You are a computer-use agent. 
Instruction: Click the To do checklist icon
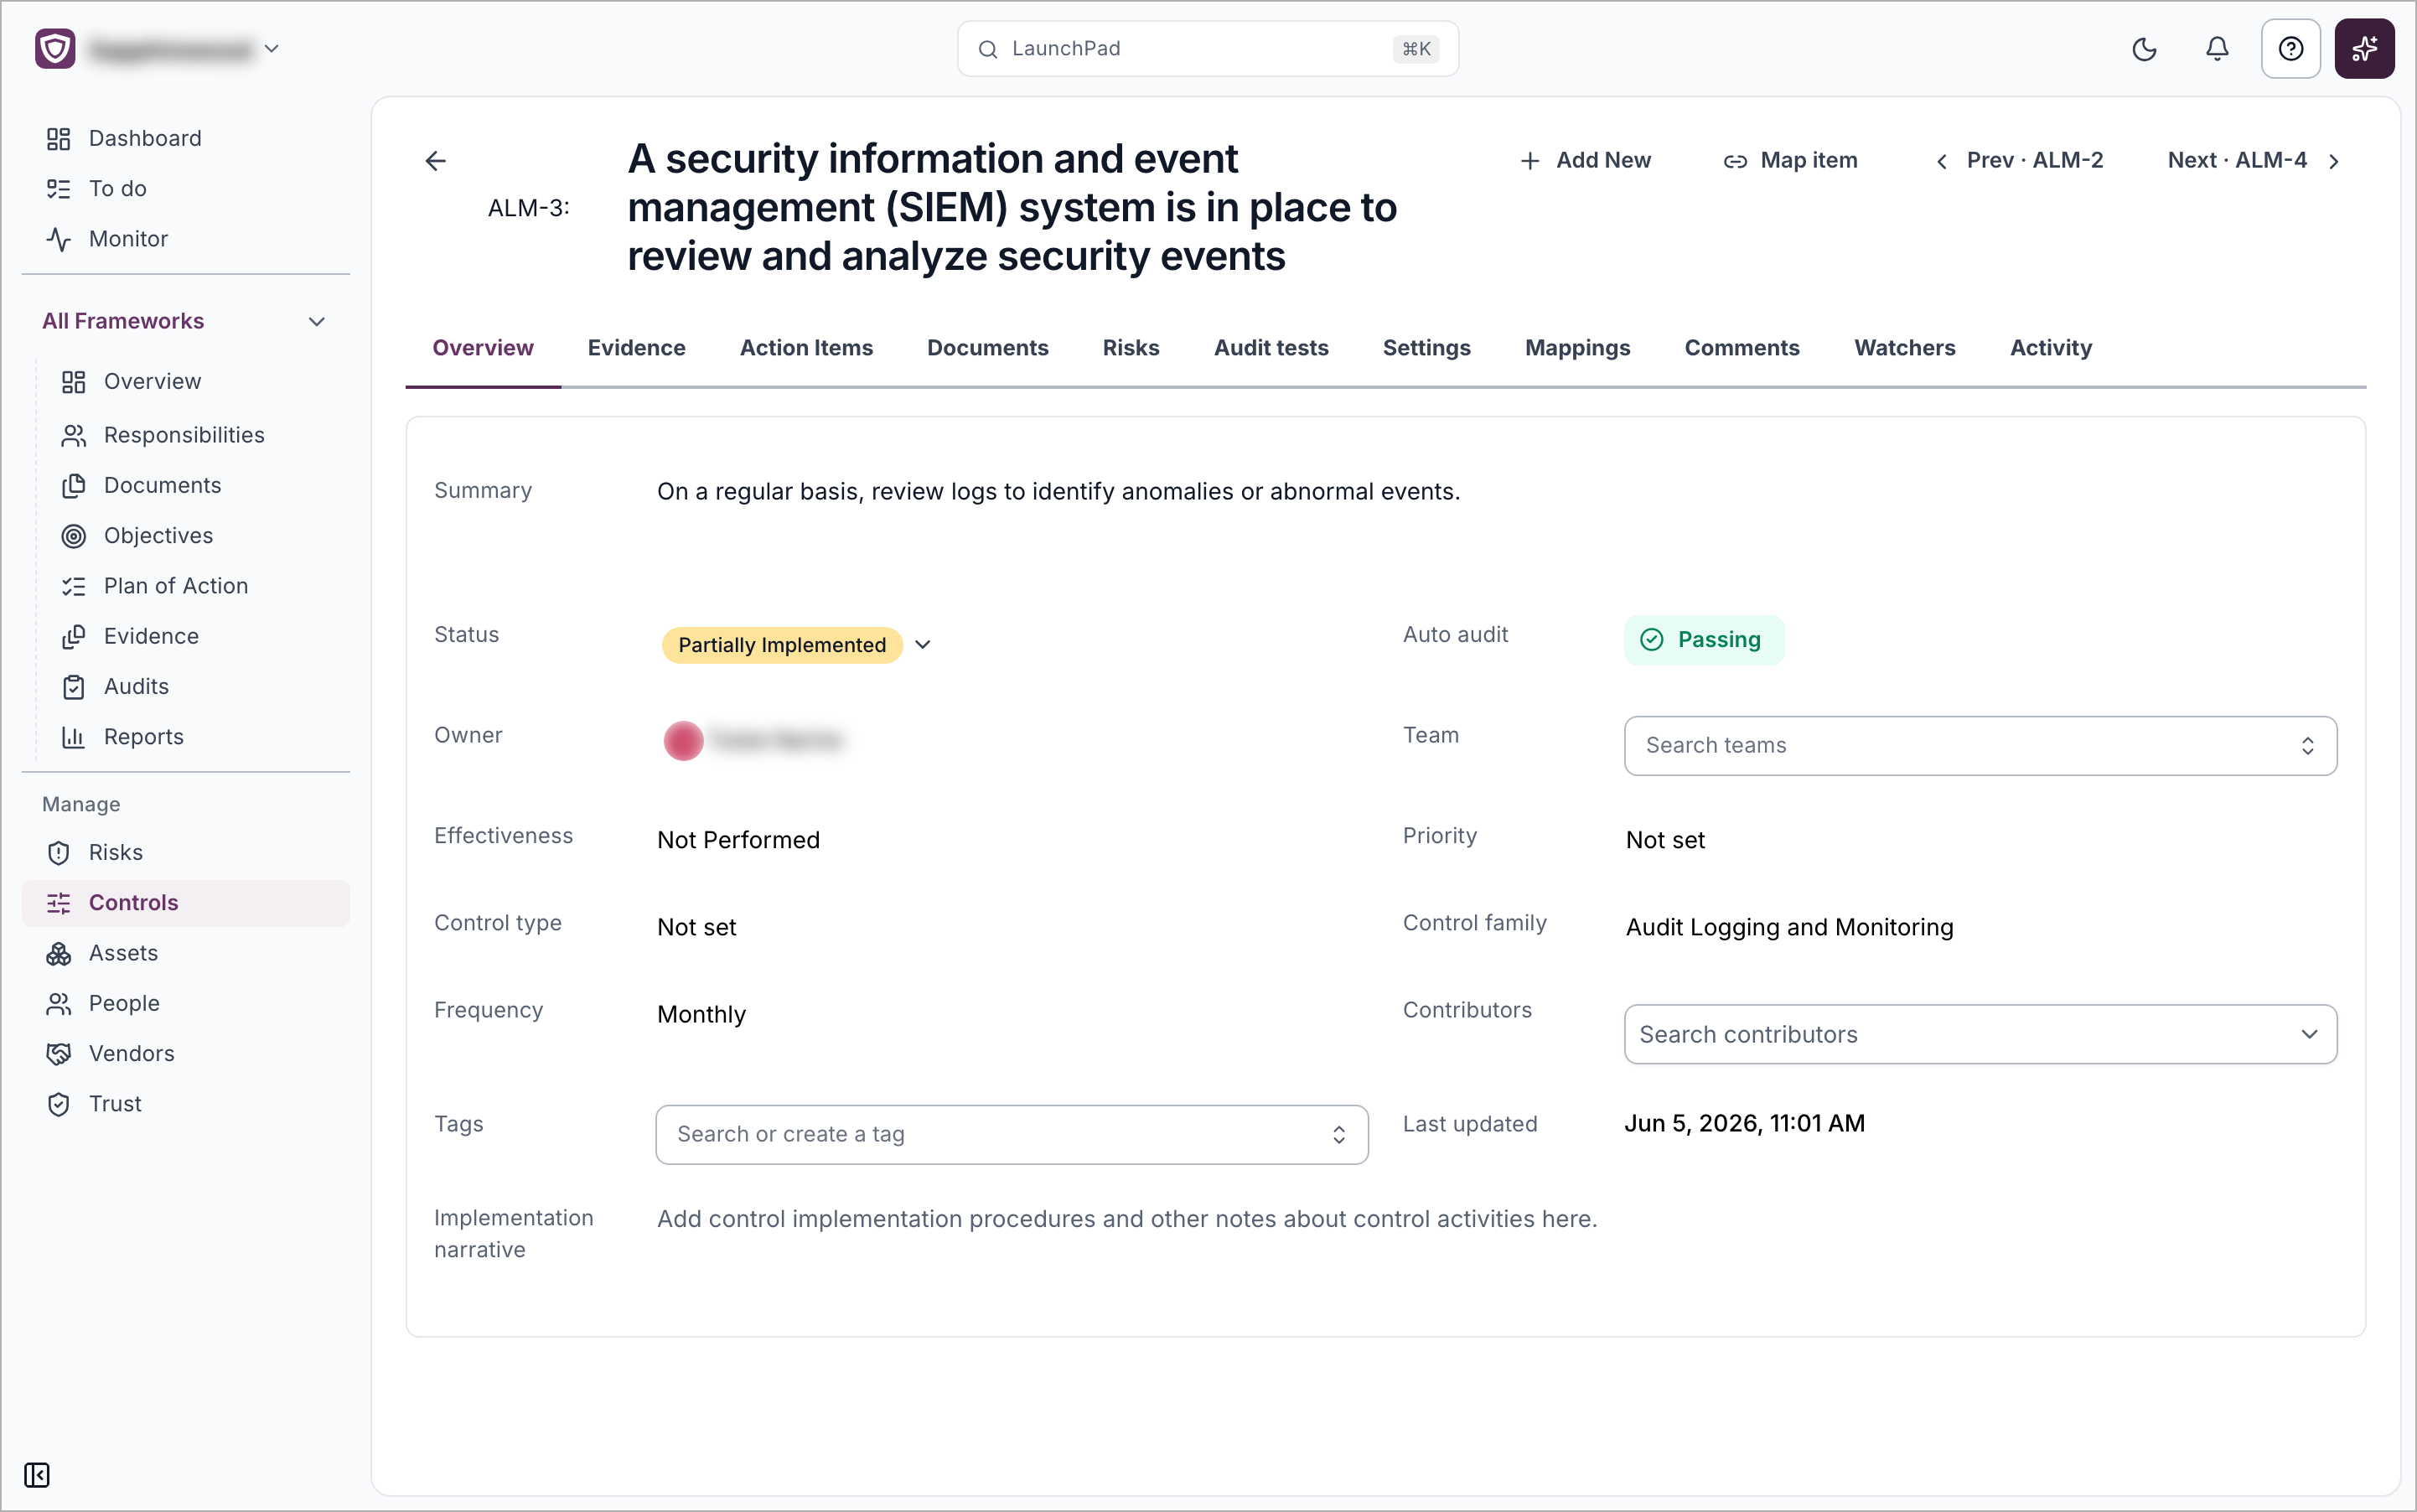(x=59, y=188)
